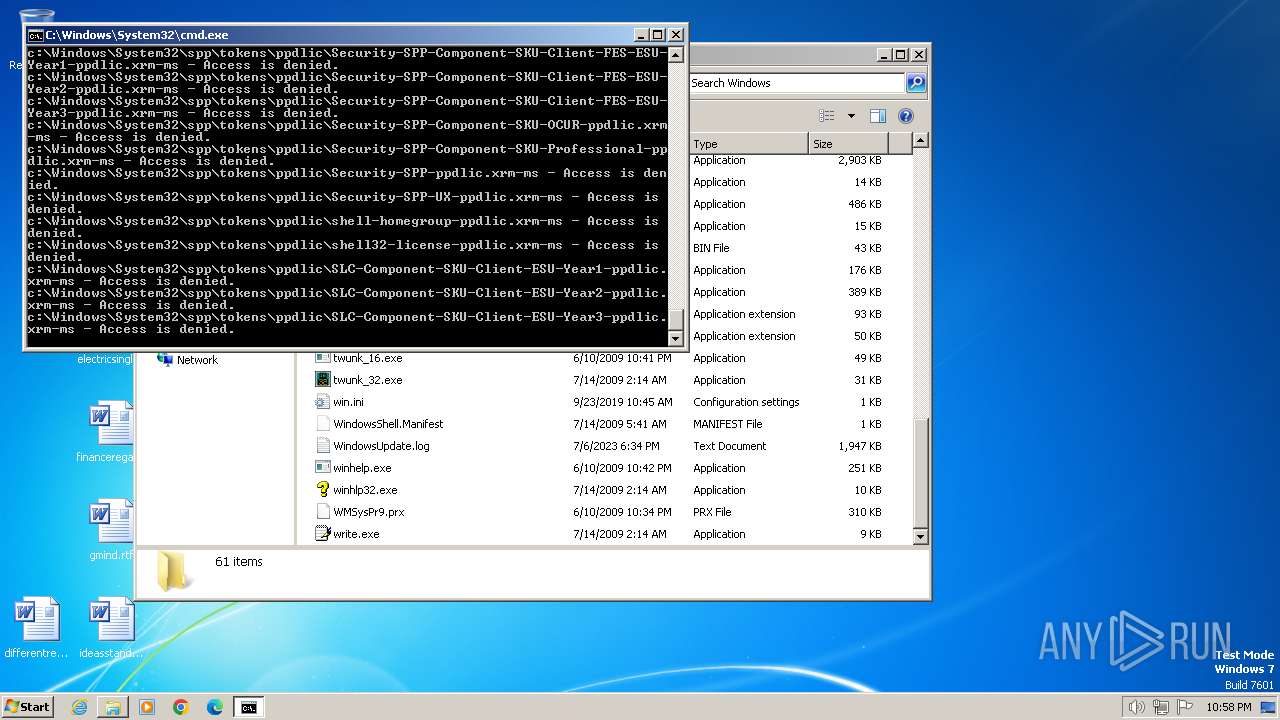The height and width of the screenshot is (720, 1280).
Task: Click 7/6/2023 6:34 PM date cell
Action: pyautogui.click(x=616, y=446)
